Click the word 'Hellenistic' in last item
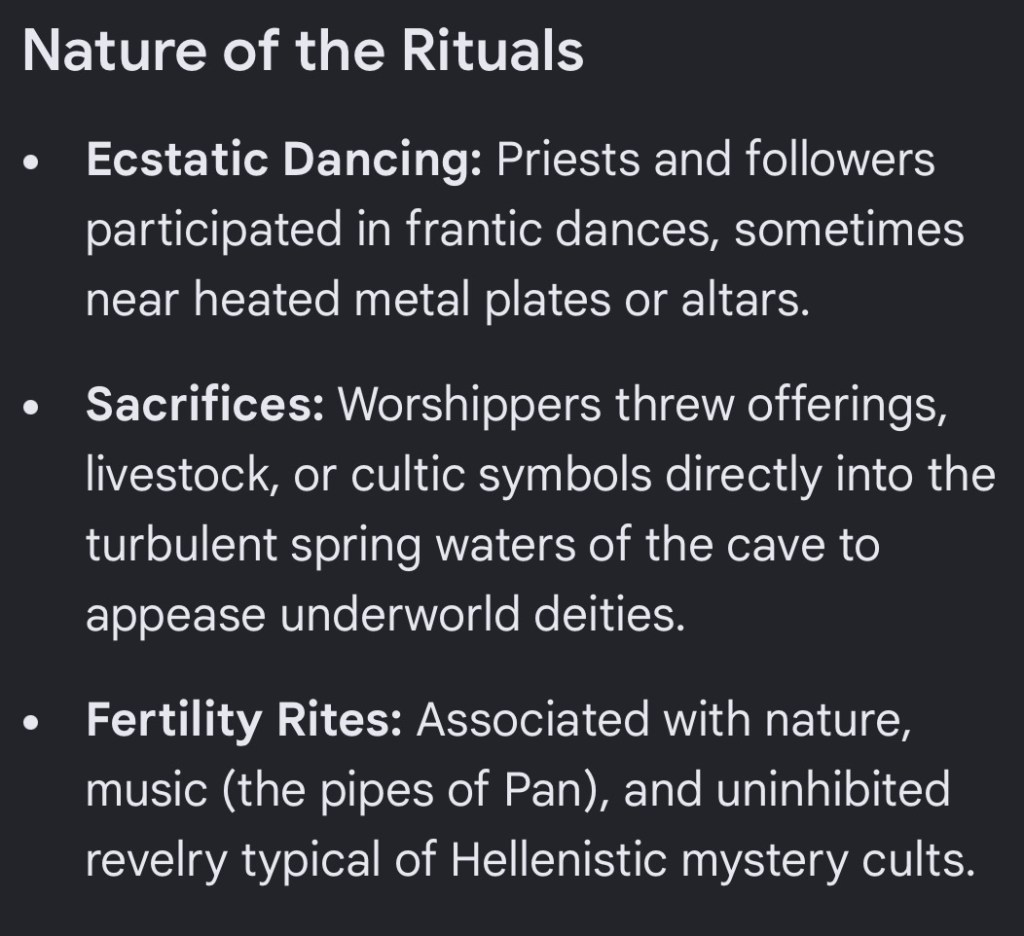Viewport: 1024px width, 936px height. coord(558,859)
